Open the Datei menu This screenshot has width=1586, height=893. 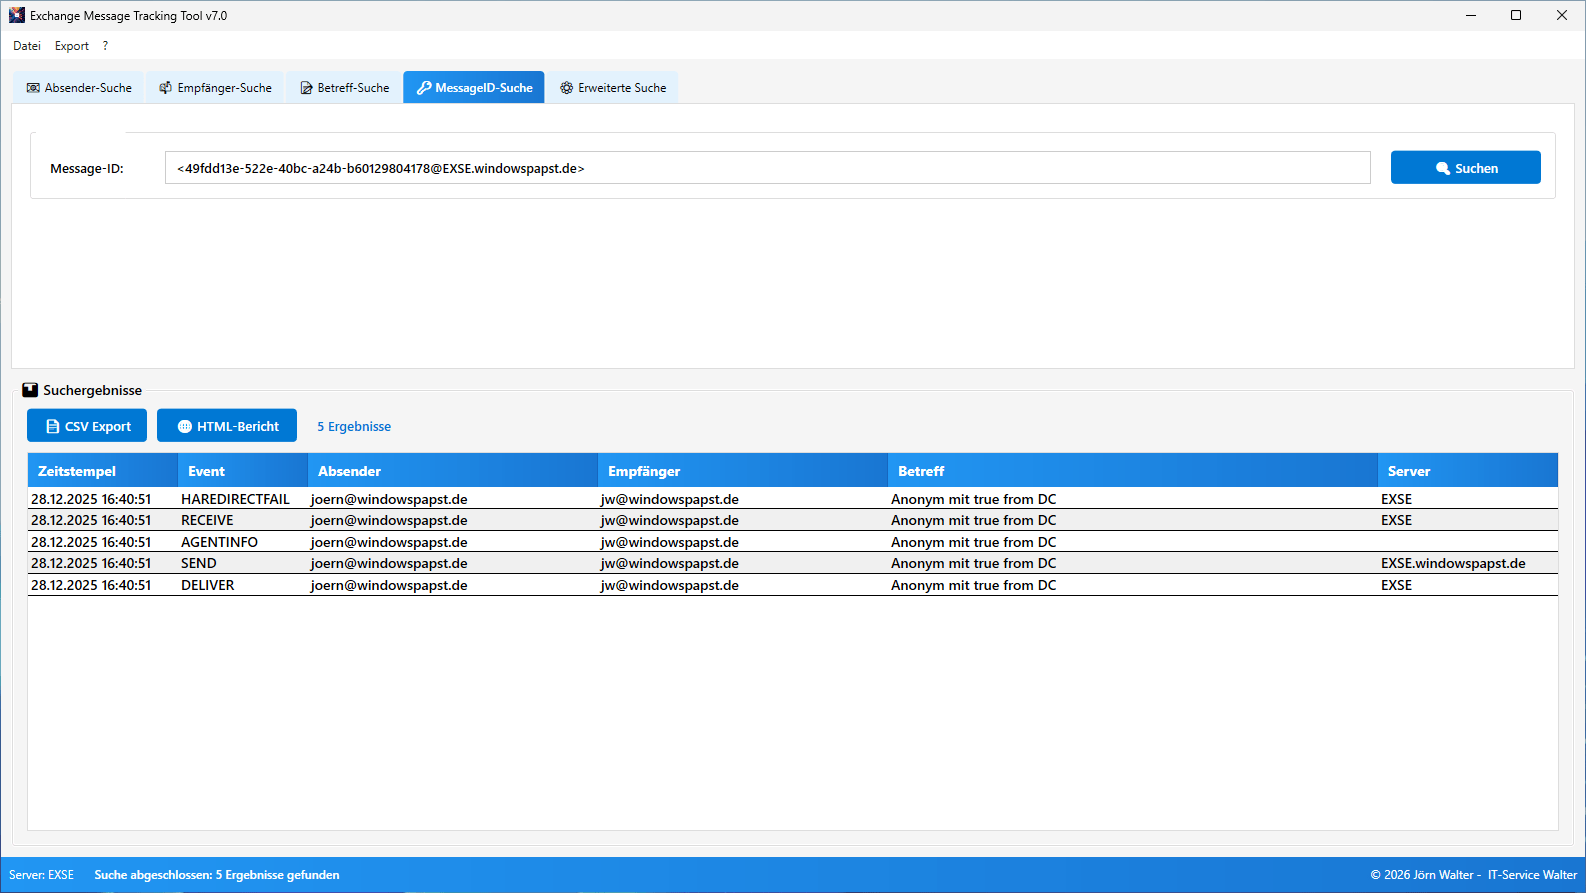coord(27,46)
